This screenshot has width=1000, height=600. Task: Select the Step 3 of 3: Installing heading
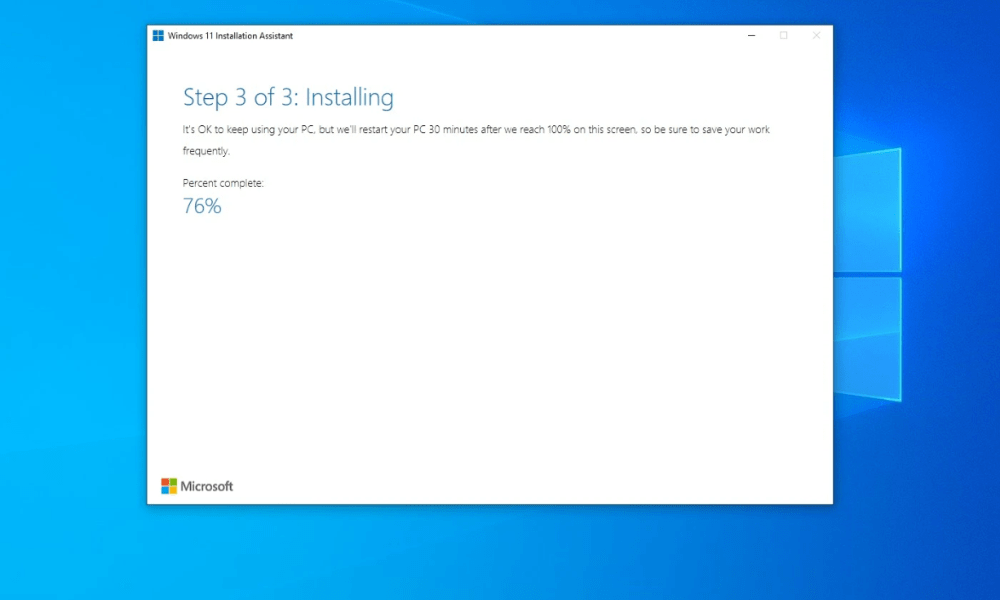tap(288, 97)
